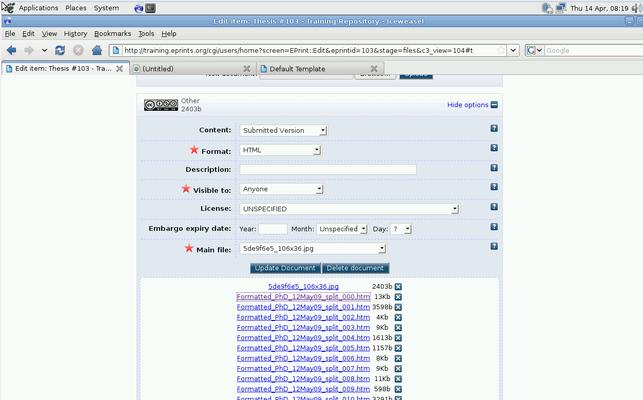Close the Edit item Thesis #103 tab

[119, 69]
